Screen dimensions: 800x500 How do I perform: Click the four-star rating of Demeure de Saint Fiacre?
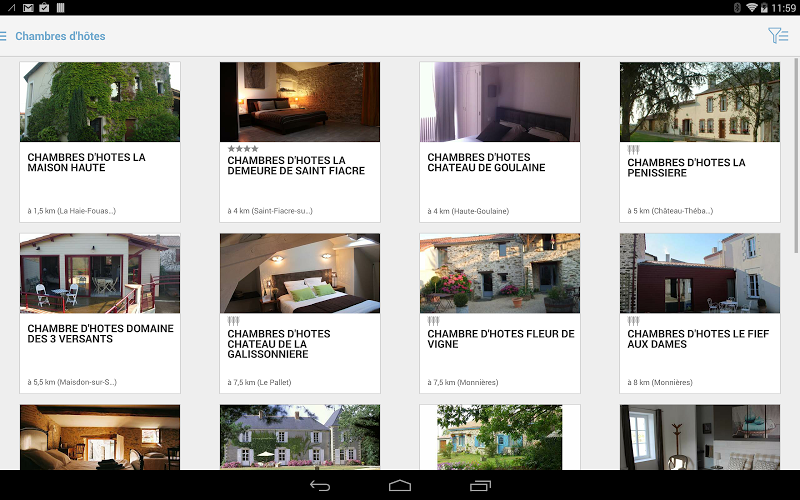[243, 148]
